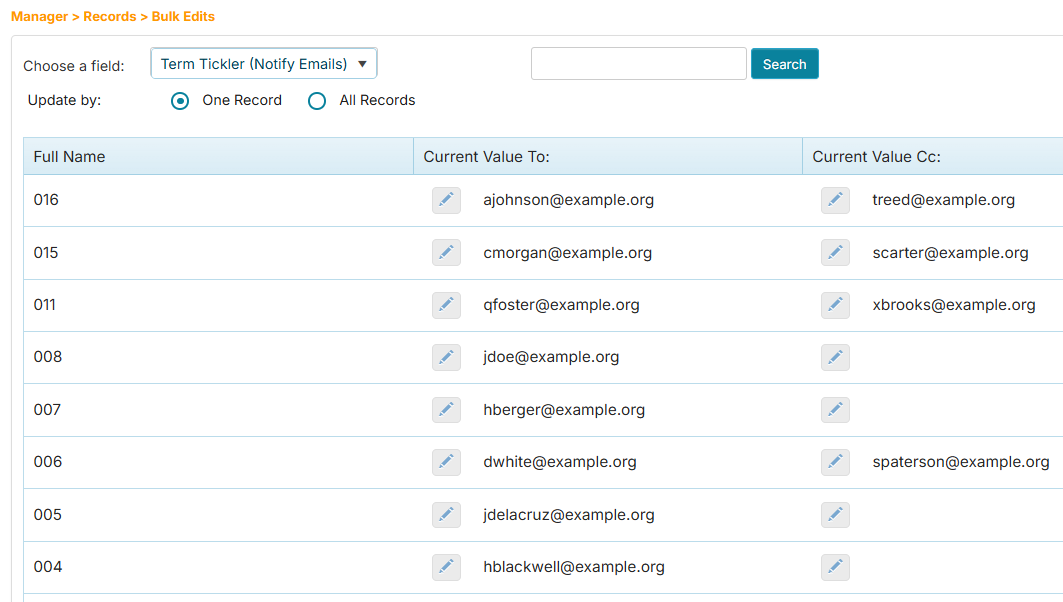Edit the Cc email spaterson@example.org
Image resolution: width=1063 pixels, height=602 pixels.
tap(835, 462)
